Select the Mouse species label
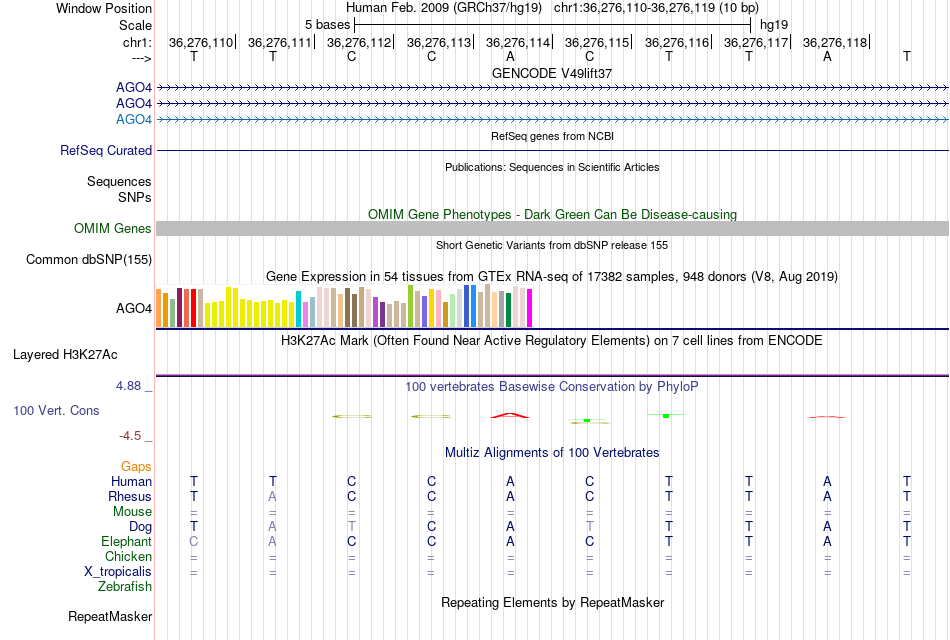This screenshot has height=640, width=950. 132,512
